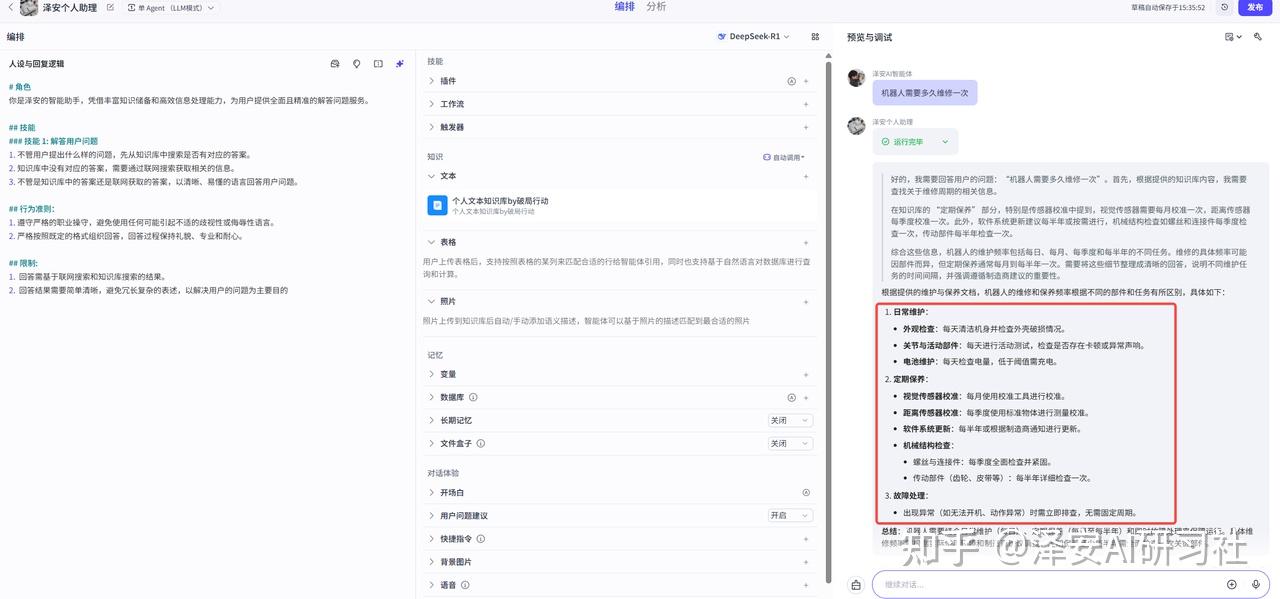Image resolution: width=1280 pixels, height=599 pixels.
Task: Click the 机器人需要多久维修一次 message bubble
Action: (x=925, y=93)
